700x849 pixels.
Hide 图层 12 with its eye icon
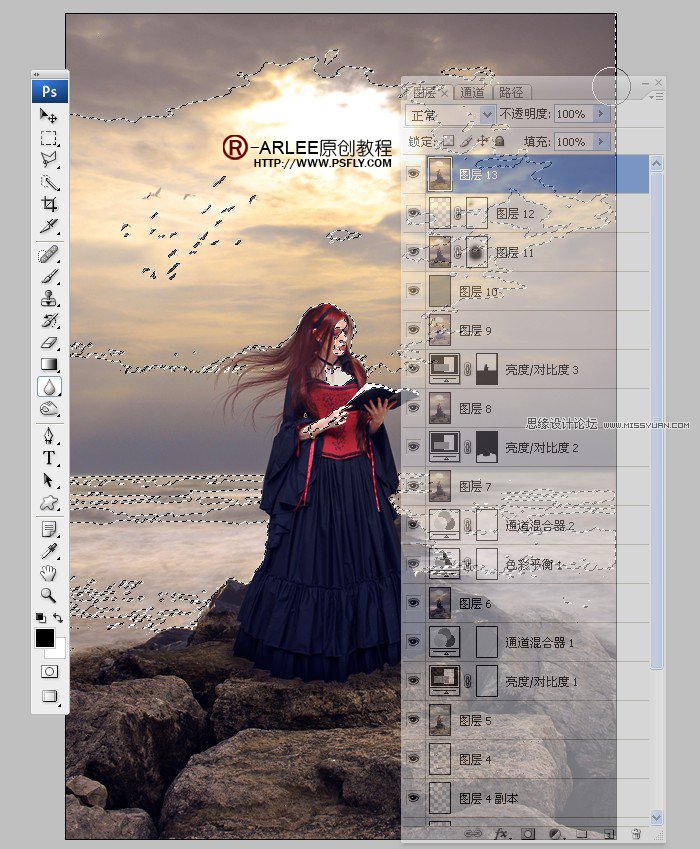tap(414, 213)
